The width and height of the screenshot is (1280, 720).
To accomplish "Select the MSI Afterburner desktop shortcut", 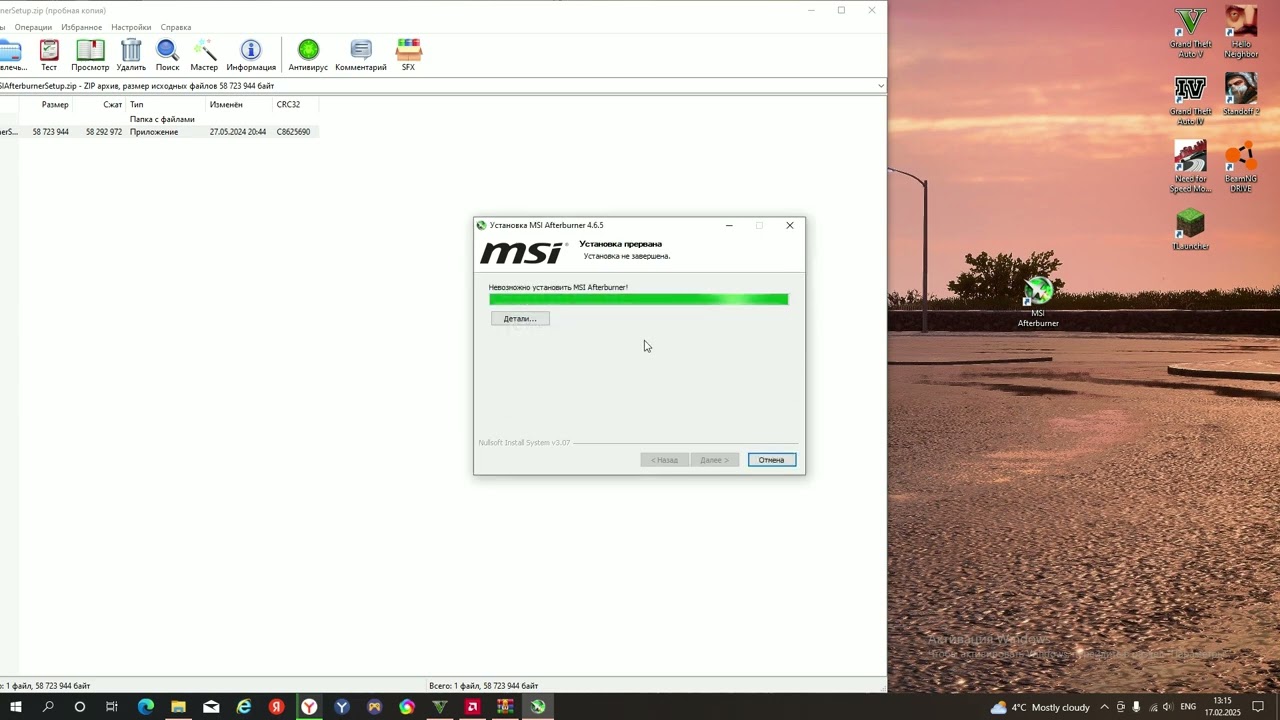I will coord(1038,302).
